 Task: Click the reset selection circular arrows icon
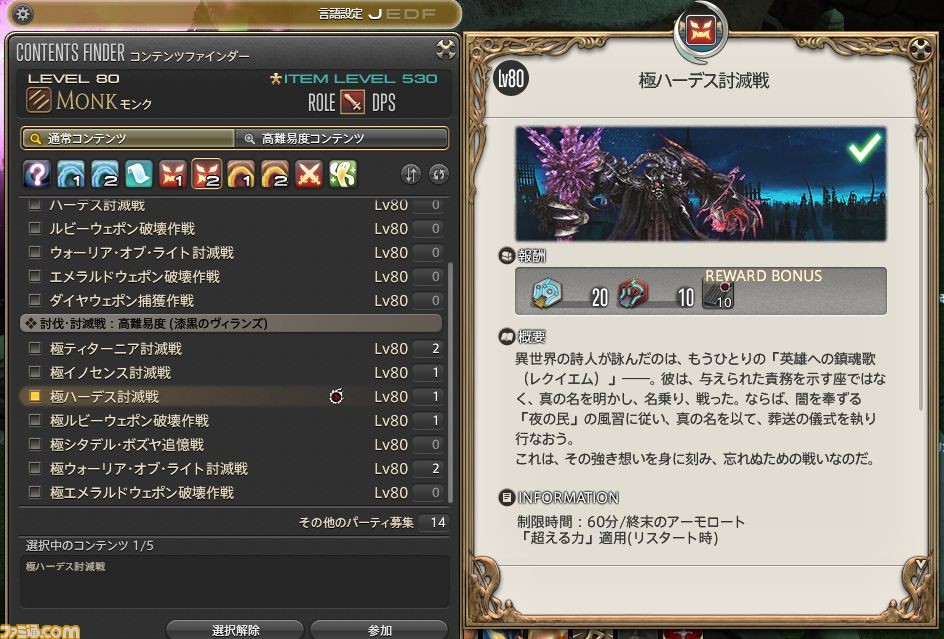(x=439, y=175)
